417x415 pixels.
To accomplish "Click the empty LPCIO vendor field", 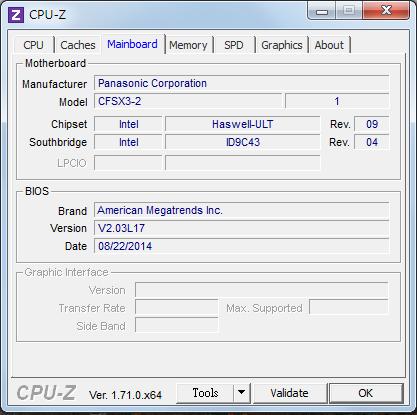I will (128, 163).
